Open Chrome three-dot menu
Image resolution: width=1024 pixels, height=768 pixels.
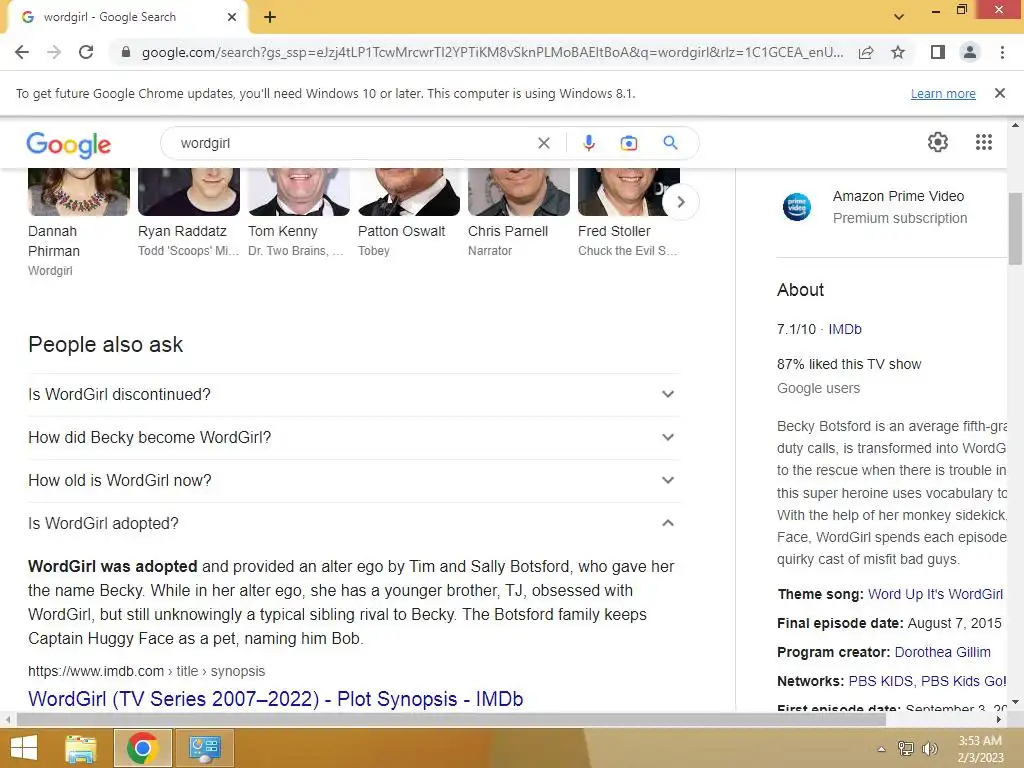pos(1002,52)
